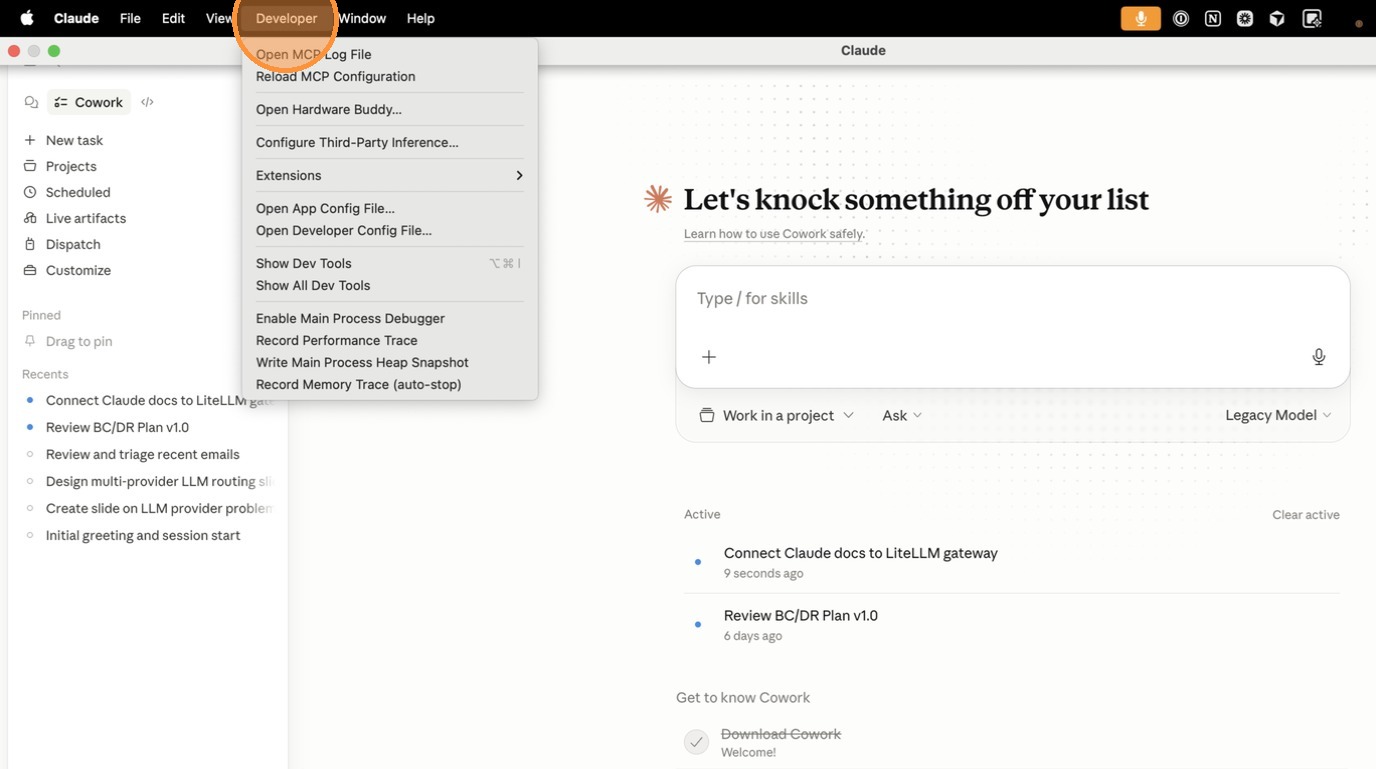Click the plus attachment icon in prompt box
The width and height of the screenshot is (1376, 769).
pyautogui.click(x=709, y=357)
